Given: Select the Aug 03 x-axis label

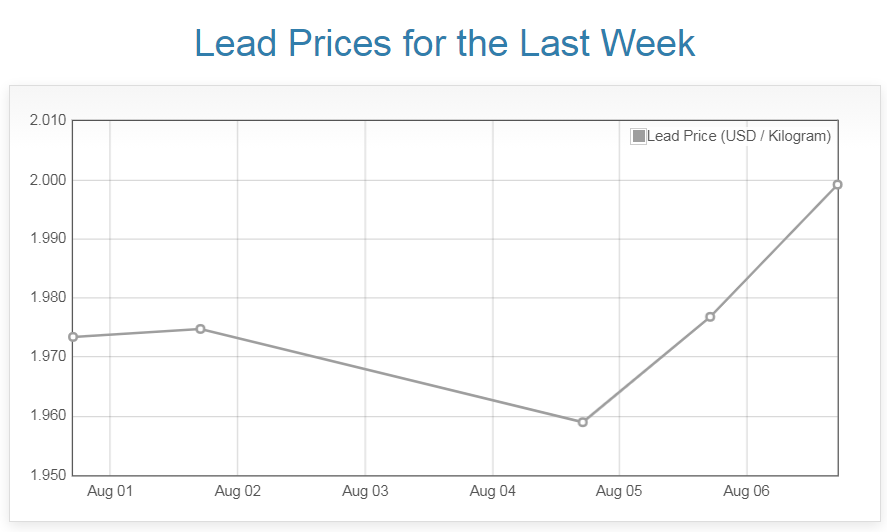Looking at the screenshot, I should click(365, 492).
